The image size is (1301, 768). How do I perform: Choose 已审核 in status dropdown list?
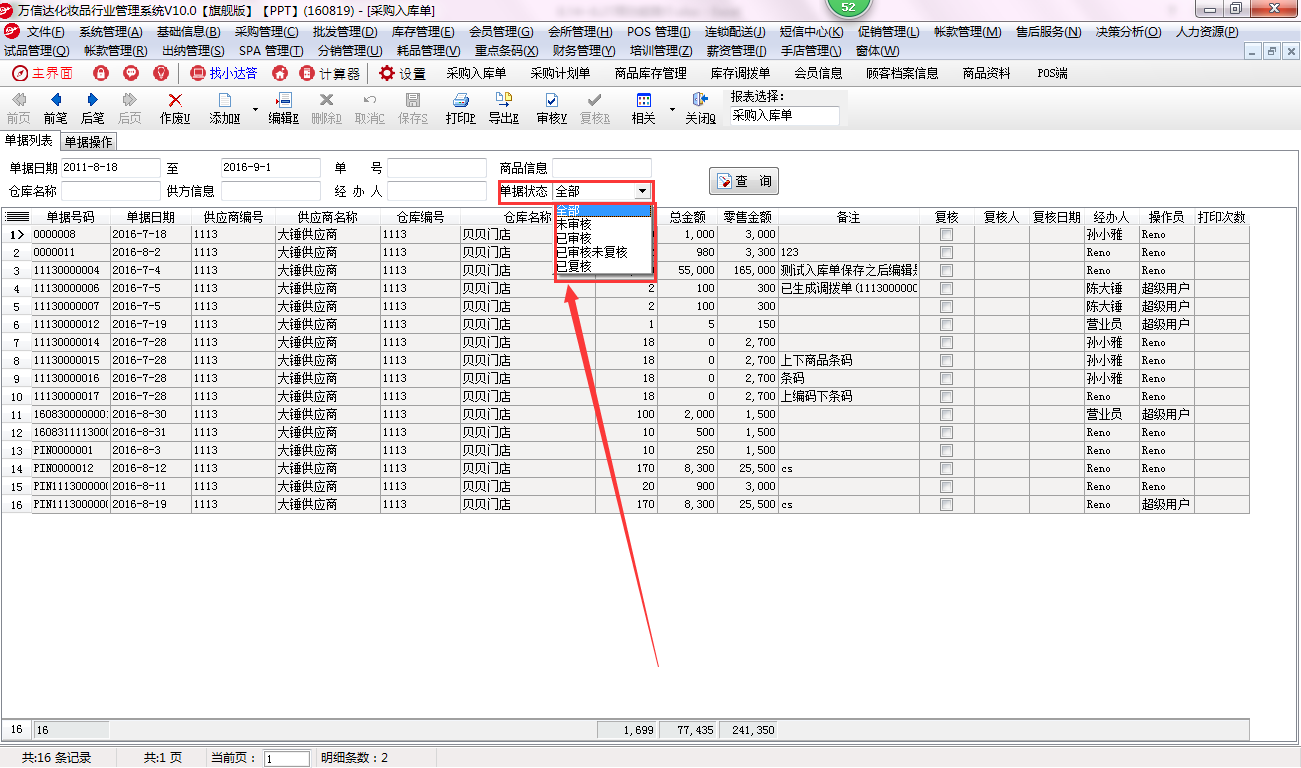[x=603, y=238]
